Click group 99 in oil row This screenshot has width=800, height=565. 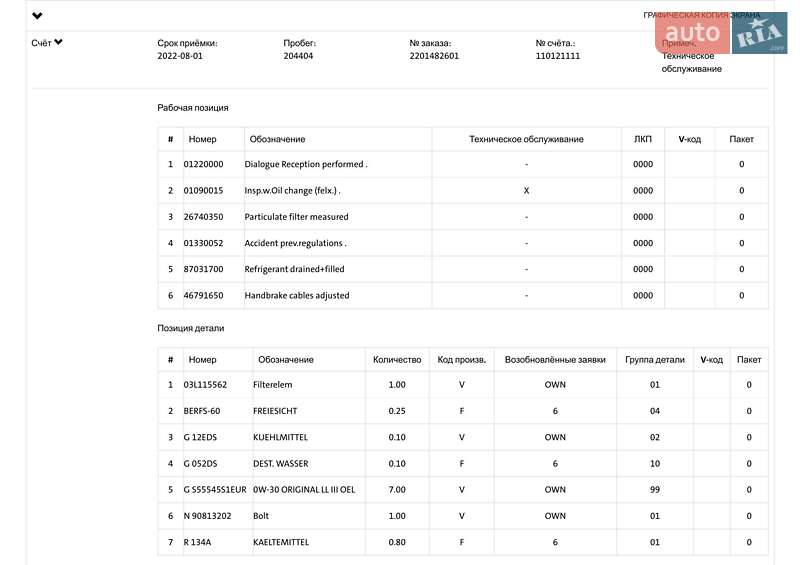pyautogui.click(x=655, y=489)
